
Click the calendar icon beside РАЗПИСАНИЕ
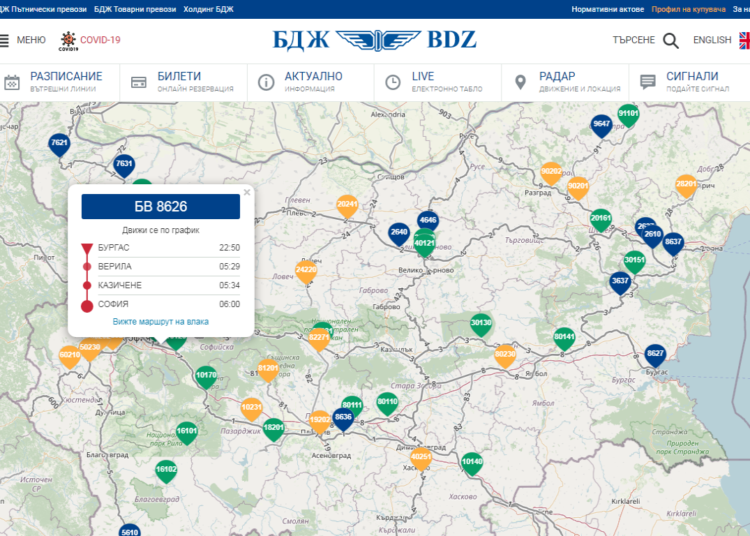pos(12,82)
